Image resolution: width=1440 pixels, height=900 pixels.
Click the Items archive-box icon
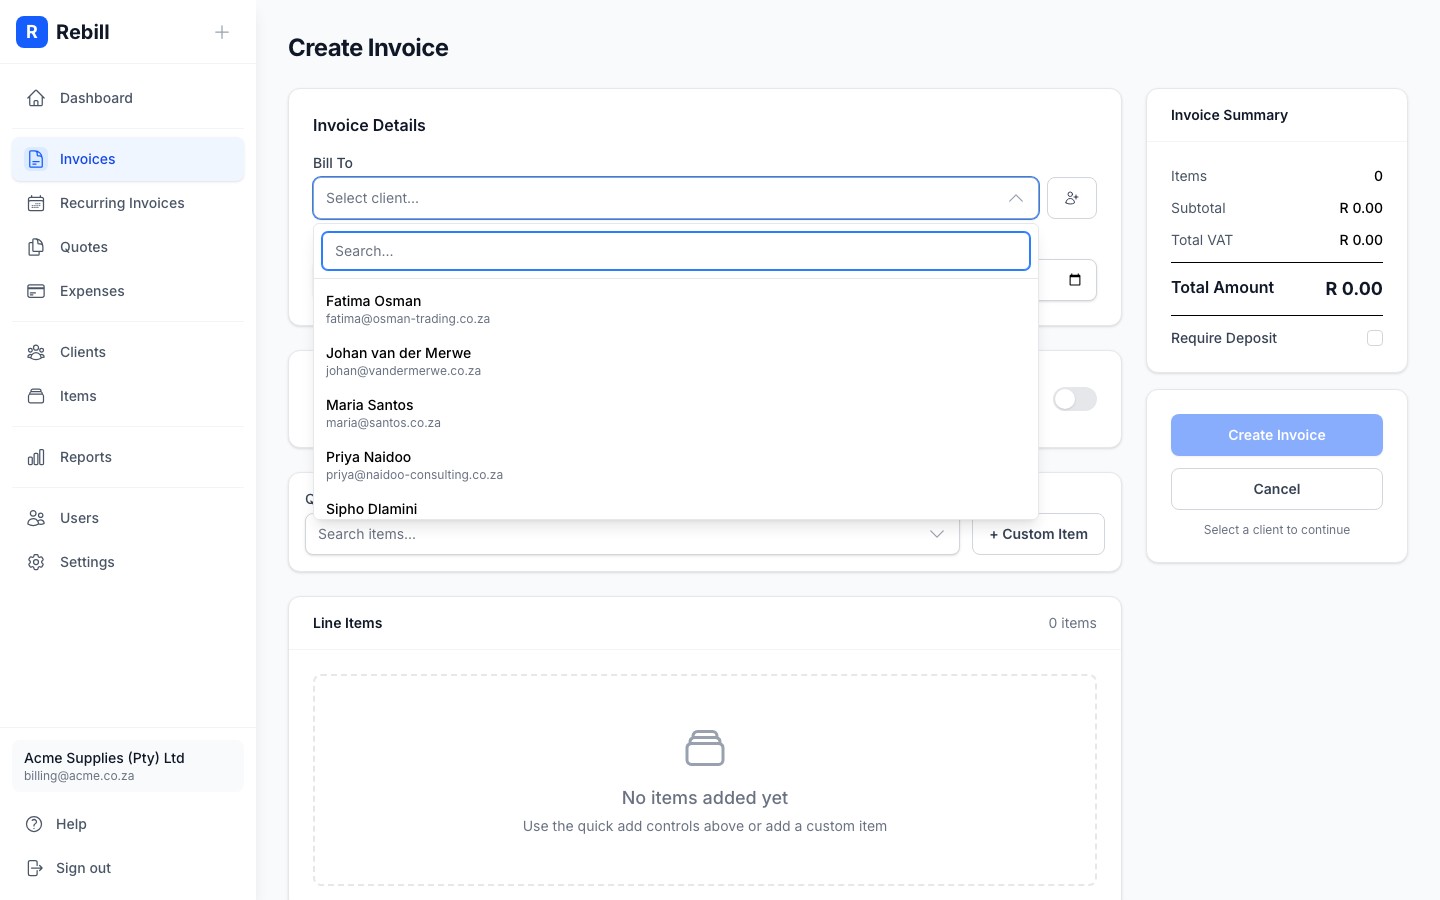coord(36,396)
